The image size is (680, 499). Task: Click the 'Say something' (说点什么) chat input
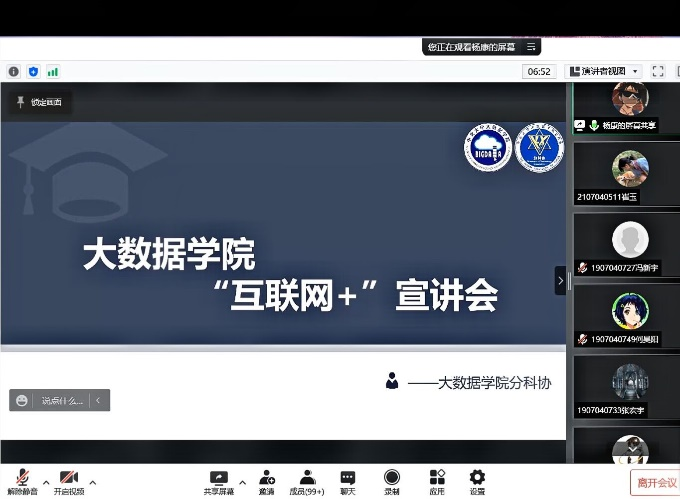point(60,401)
